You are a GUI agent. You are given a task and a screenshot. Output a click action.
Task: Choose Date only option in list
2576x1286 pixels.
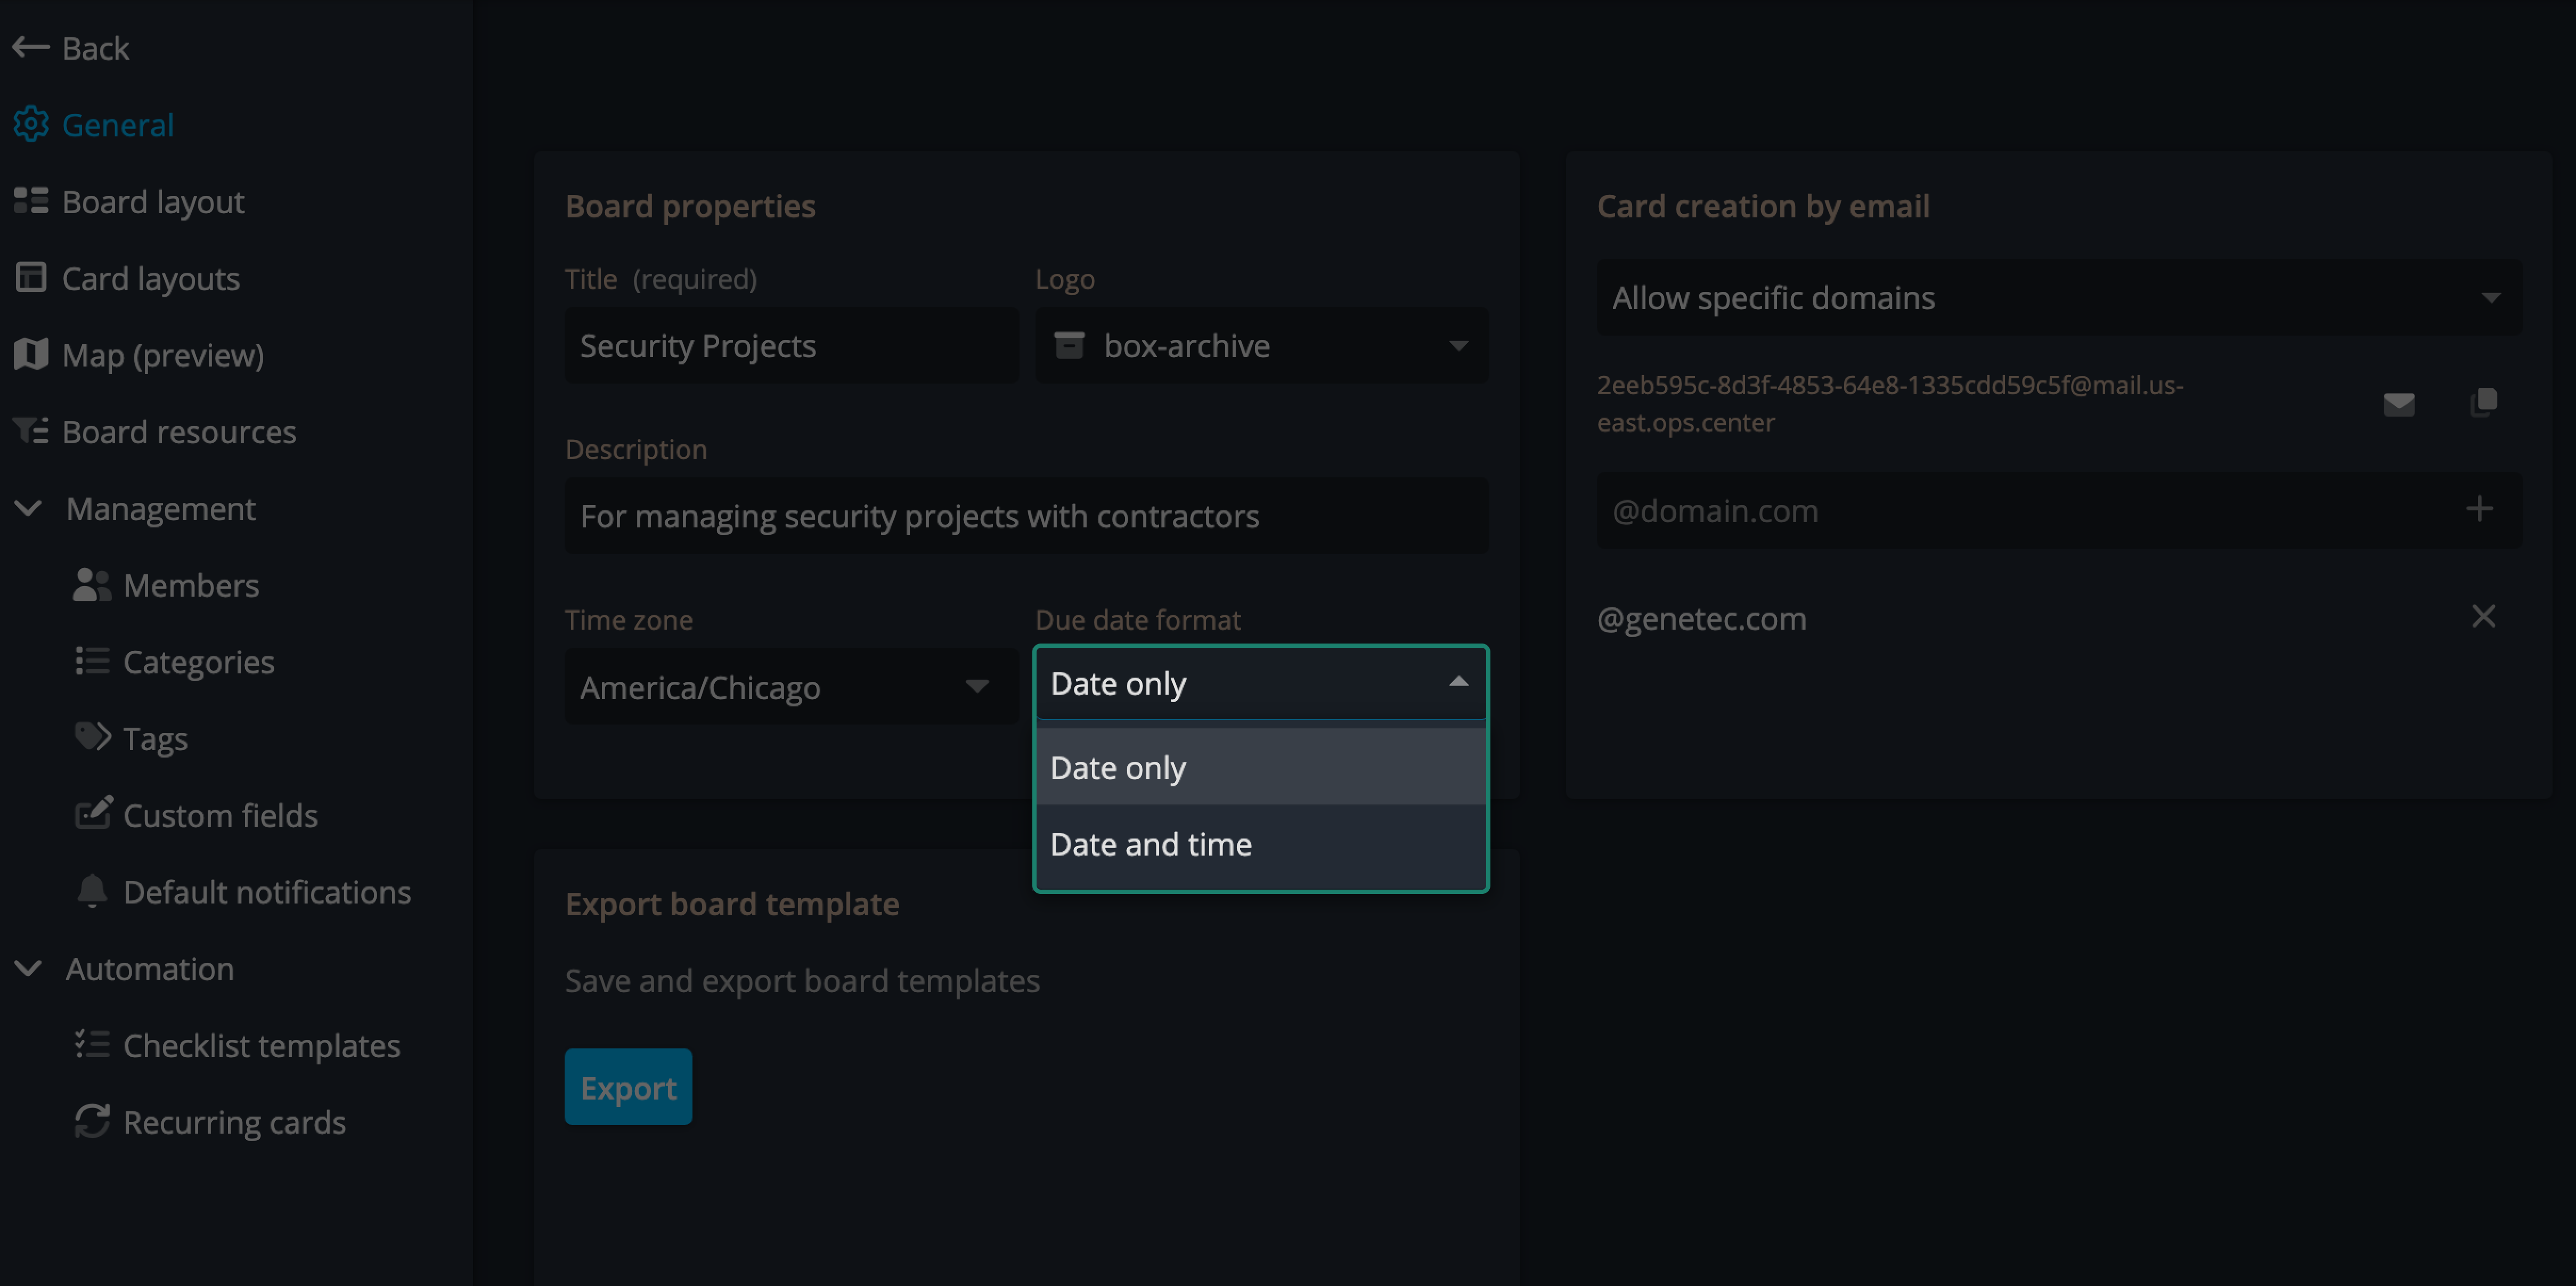tap(1118, 767)
